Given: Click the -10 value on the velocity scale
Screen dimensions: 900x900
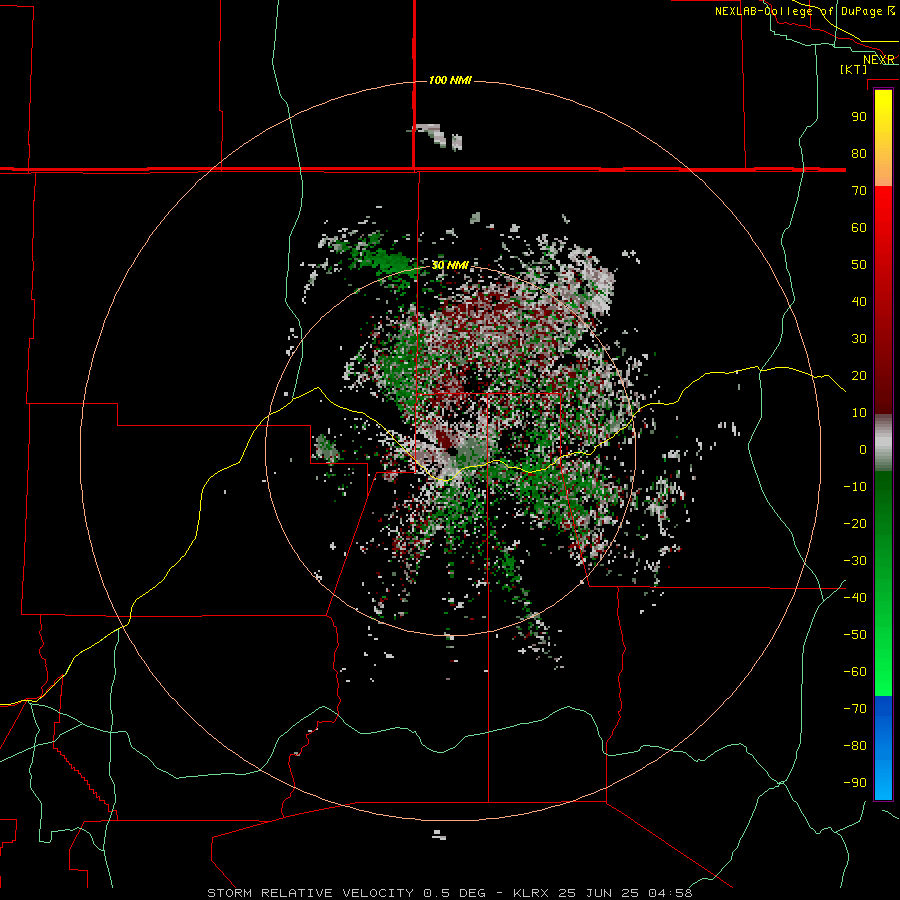Looking at the screenshot, I should 855,487.
